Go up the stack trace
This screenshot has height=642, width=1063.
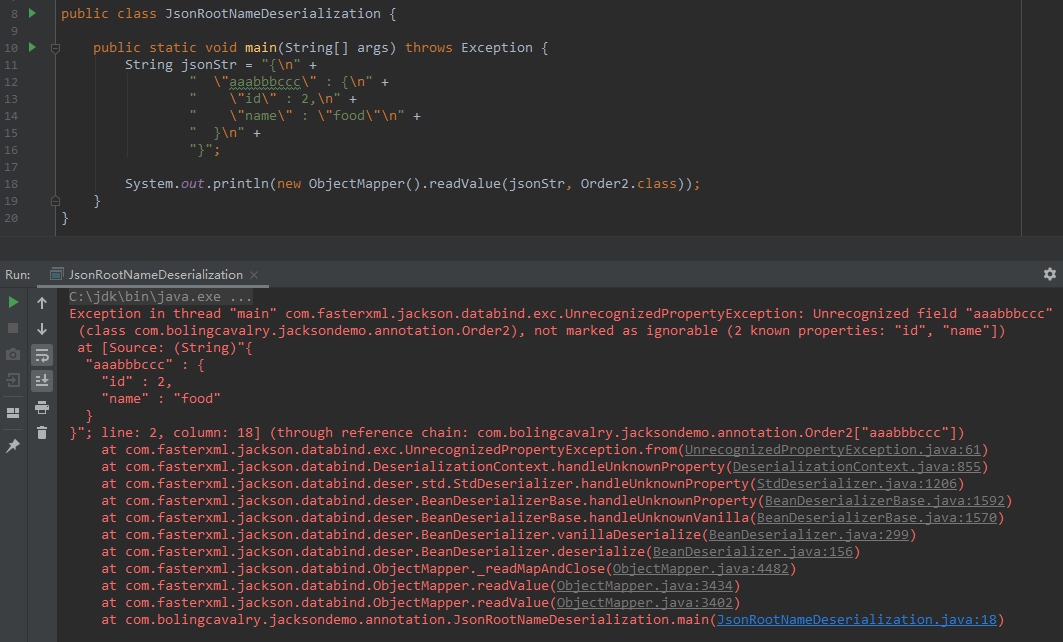(x=42, y=303)
